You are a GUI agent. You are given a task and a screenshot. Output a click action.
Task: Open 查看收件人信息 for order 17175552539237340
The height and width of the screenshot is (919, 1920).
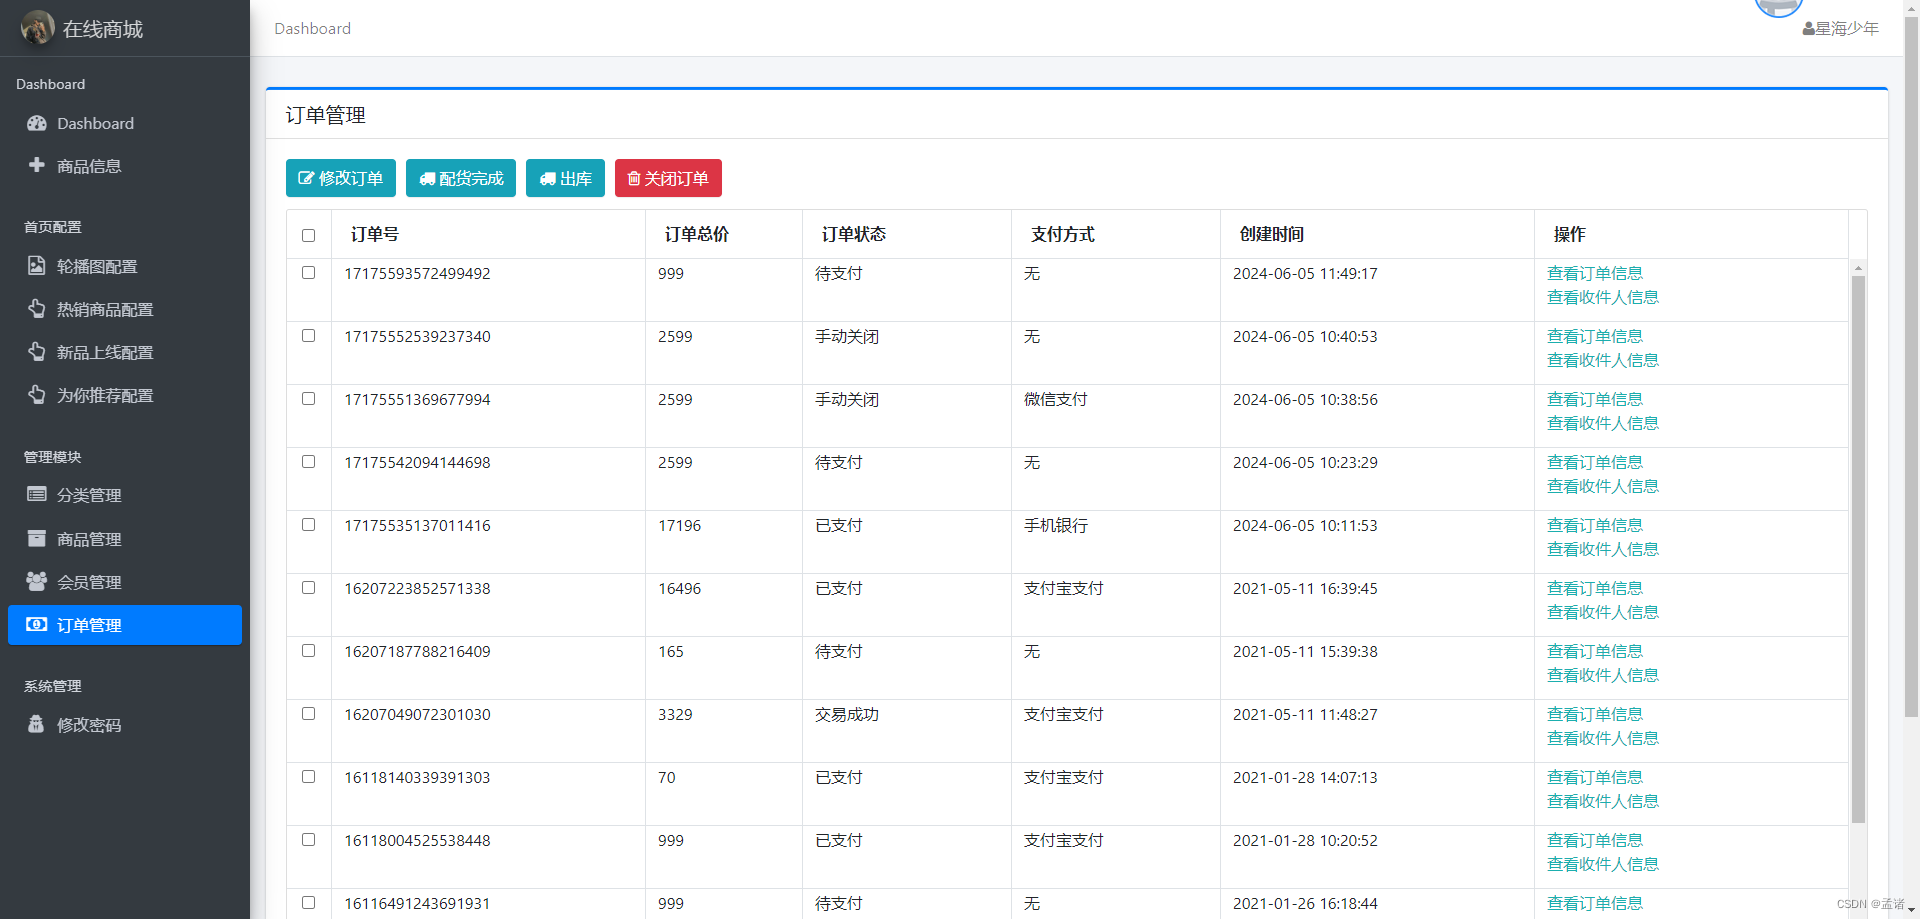[1603, 360]
